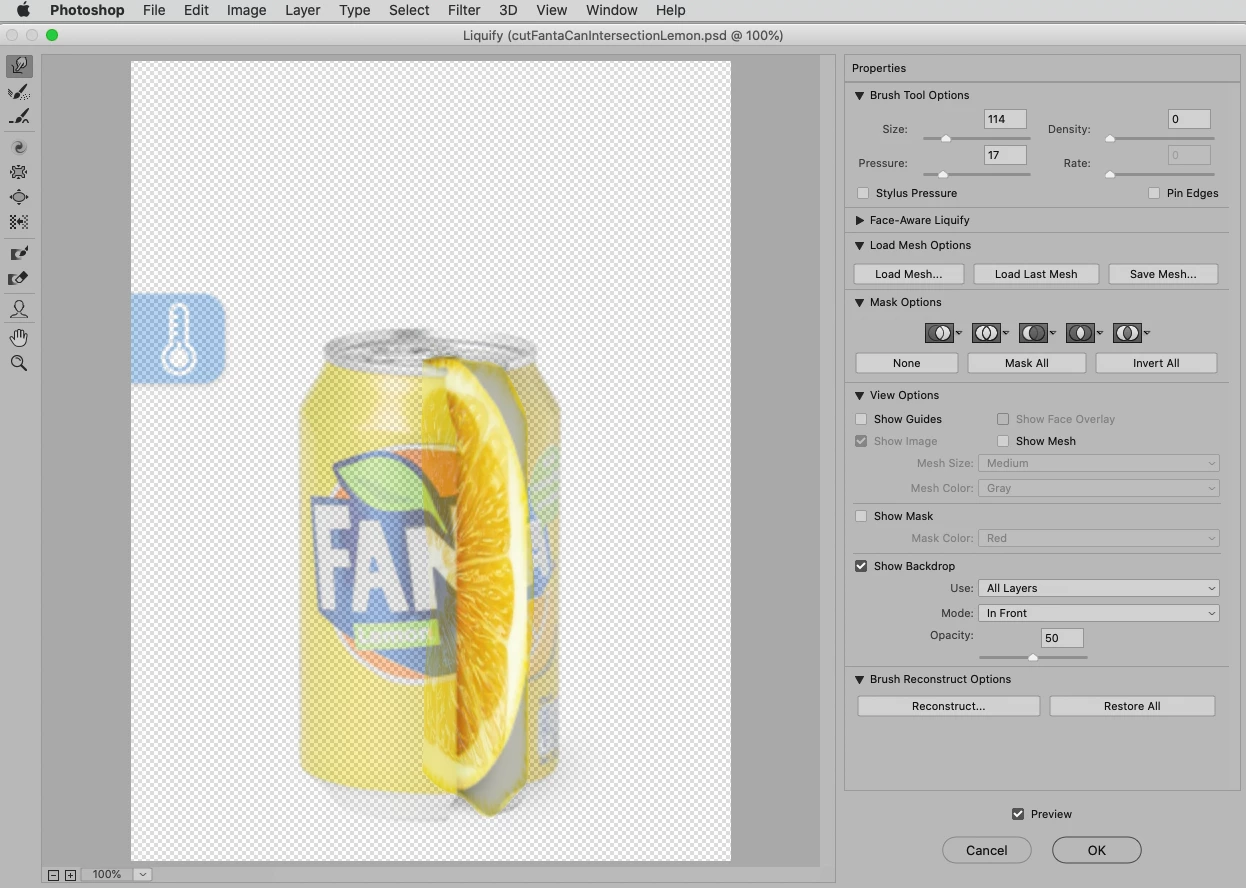Collapse Mask Options section
This screenshot has height=888, width=1246.
[860, 302]
